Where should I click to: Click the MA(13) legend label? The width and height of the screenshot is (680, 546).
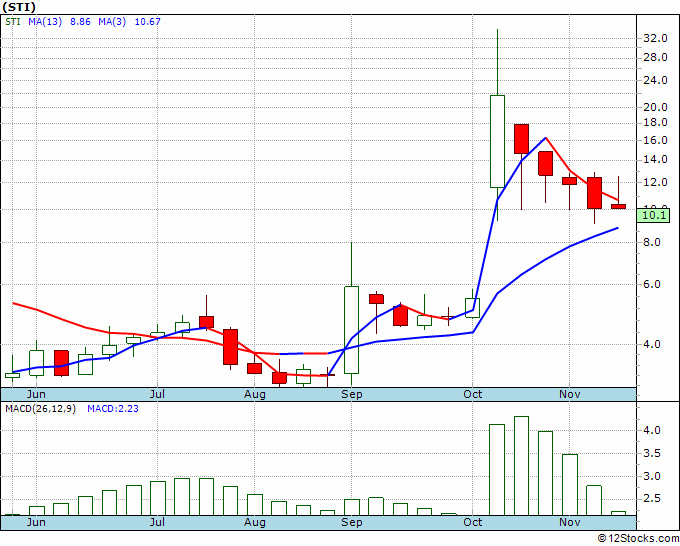(45, 22)
